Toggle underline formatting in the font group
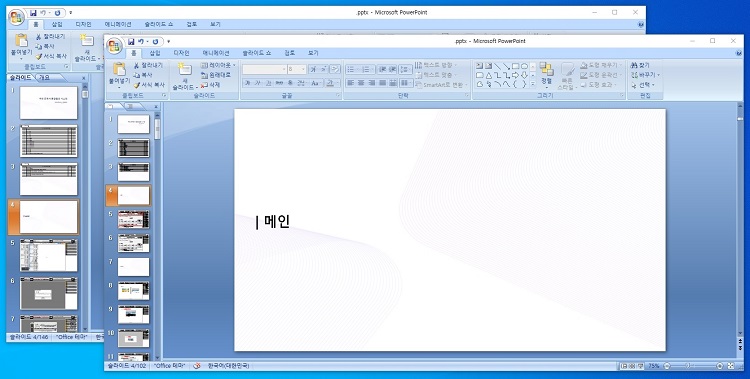 (x=268, y=83)
